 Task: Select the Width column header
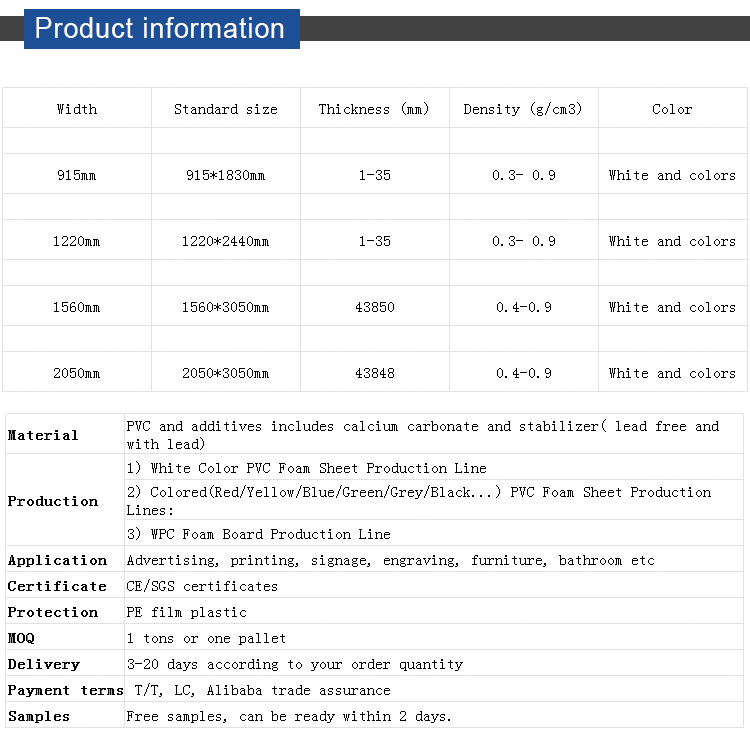click(x=77, y=109)
